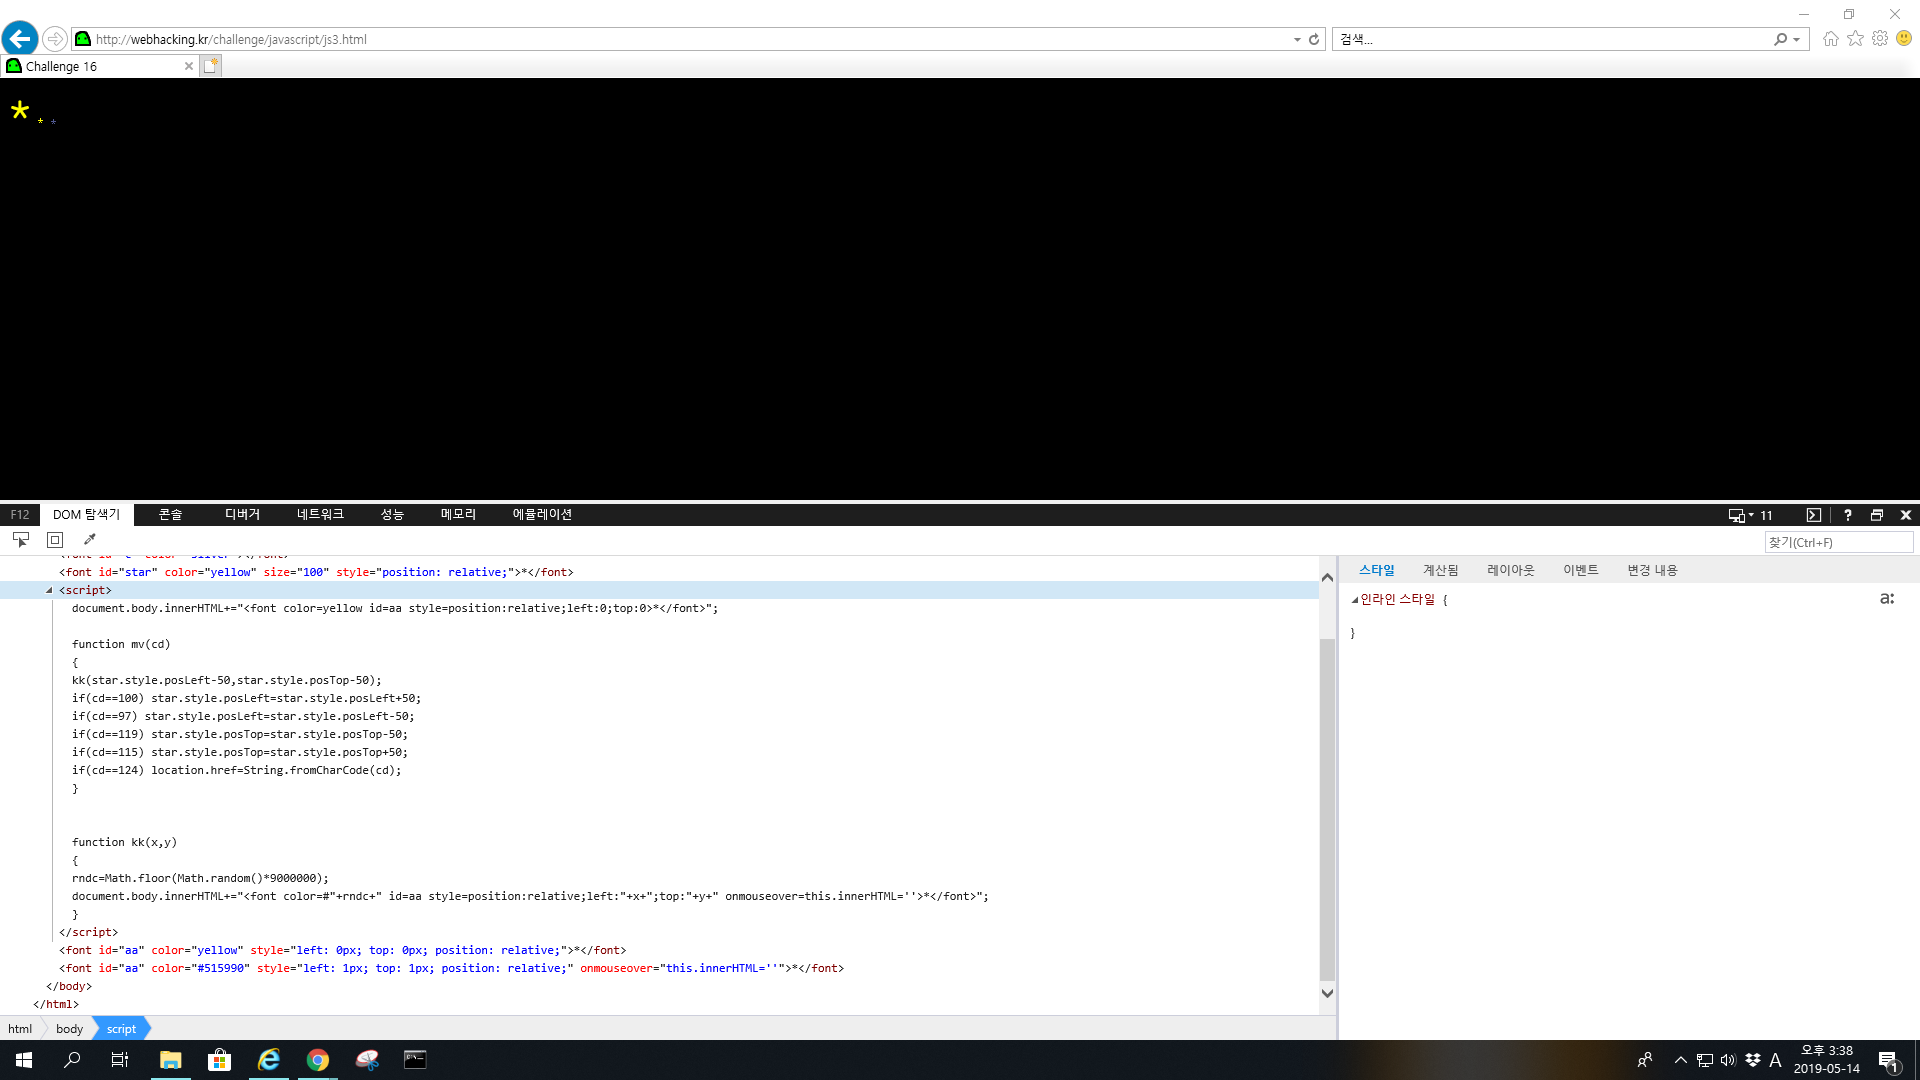Viewport: 1920px width, 1080px height.
Task: Click html in the breadcrumb bar
Action: click(x=20, y=1028)
